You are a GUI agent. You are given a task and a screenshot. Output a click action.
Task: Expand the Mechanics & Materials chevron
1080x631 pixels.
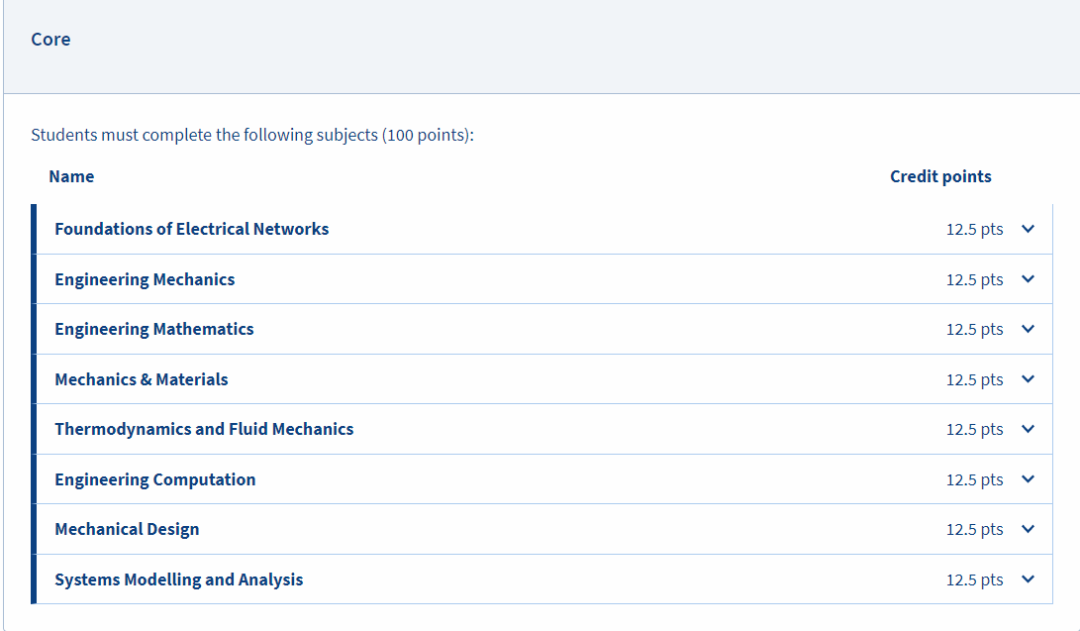coord(1028,379)
